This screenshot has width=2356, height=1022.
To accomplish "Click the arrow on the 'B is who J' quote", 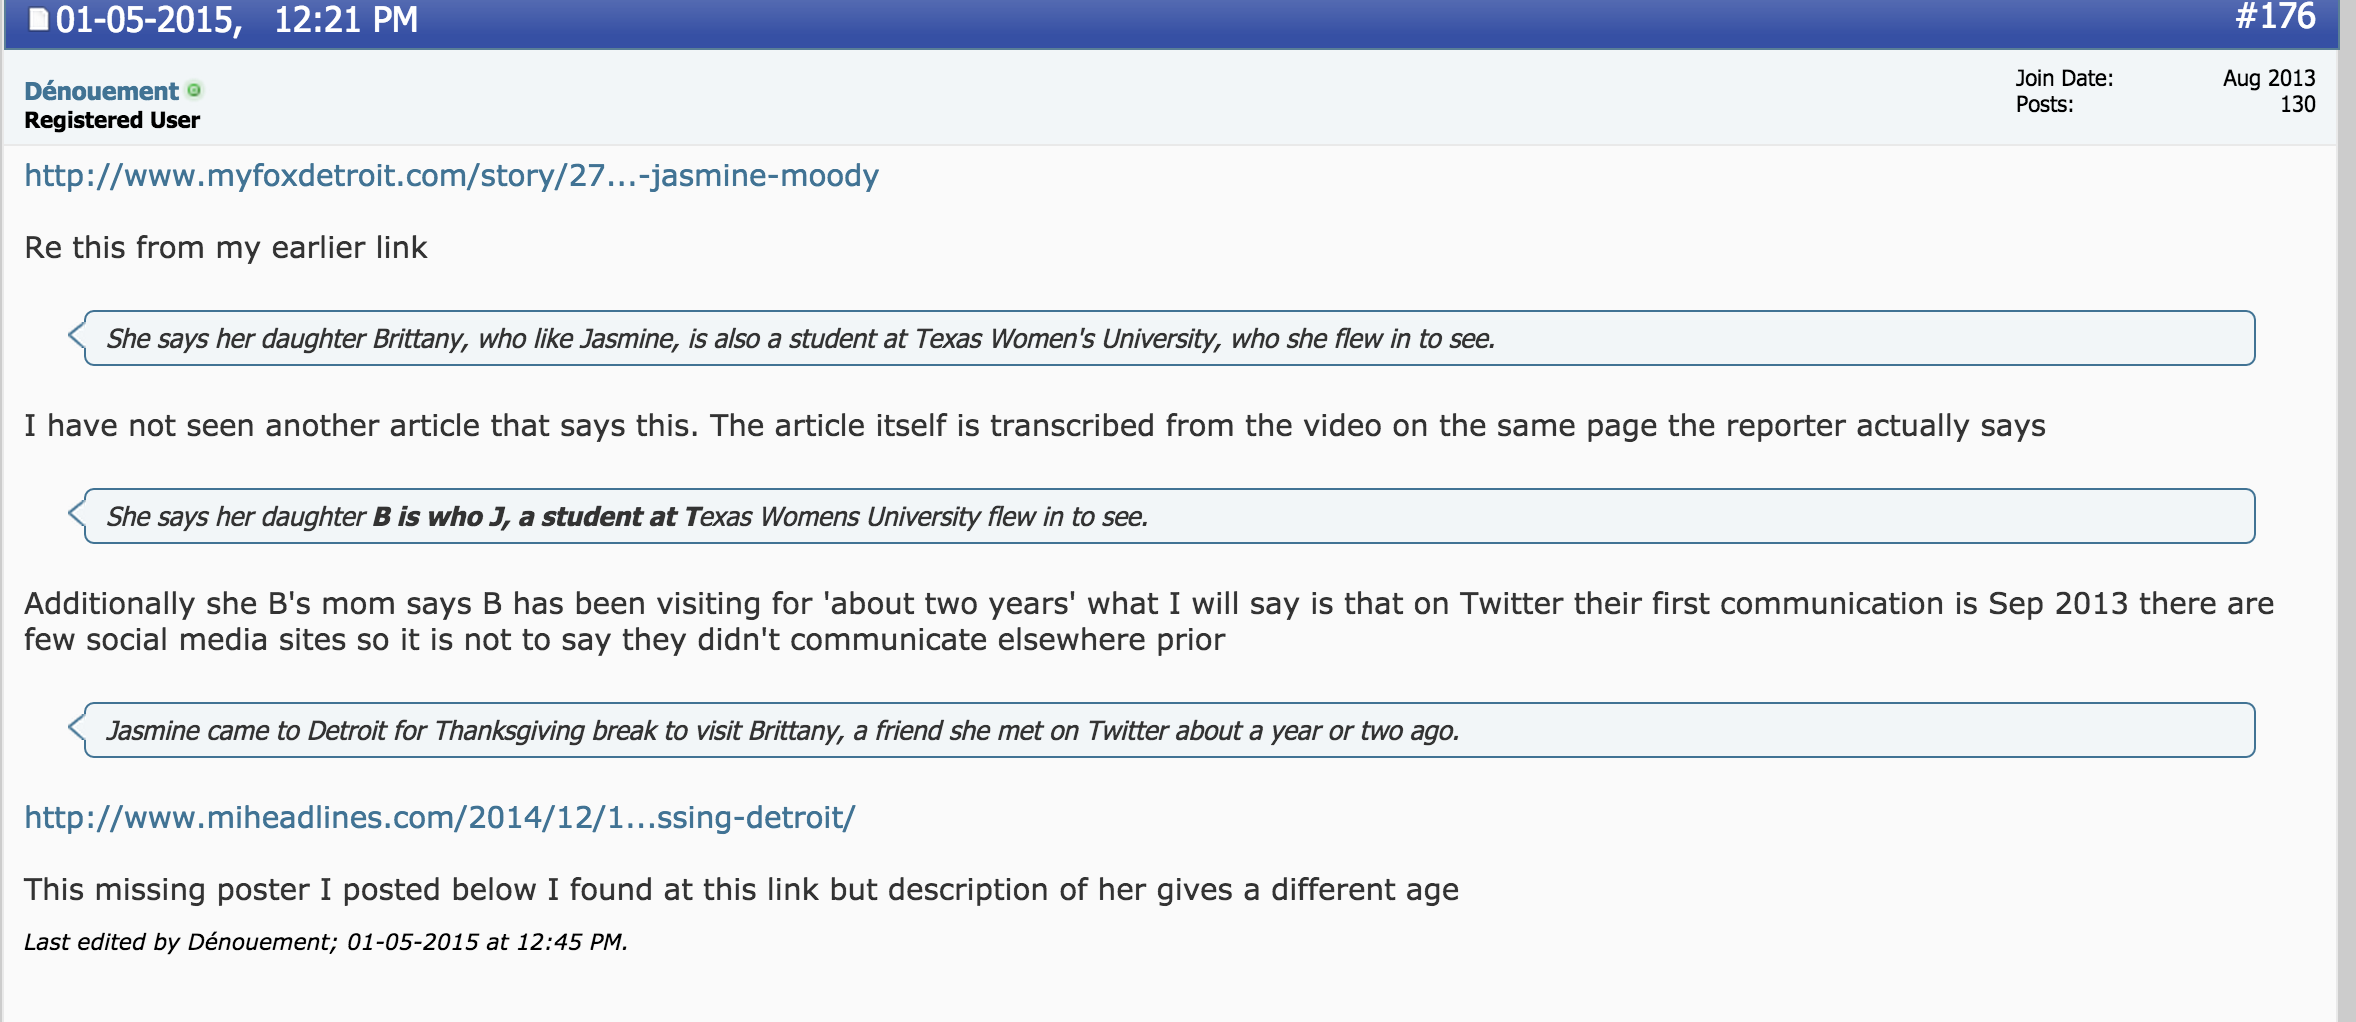I will pyautogui.click(x=76, y=514).
